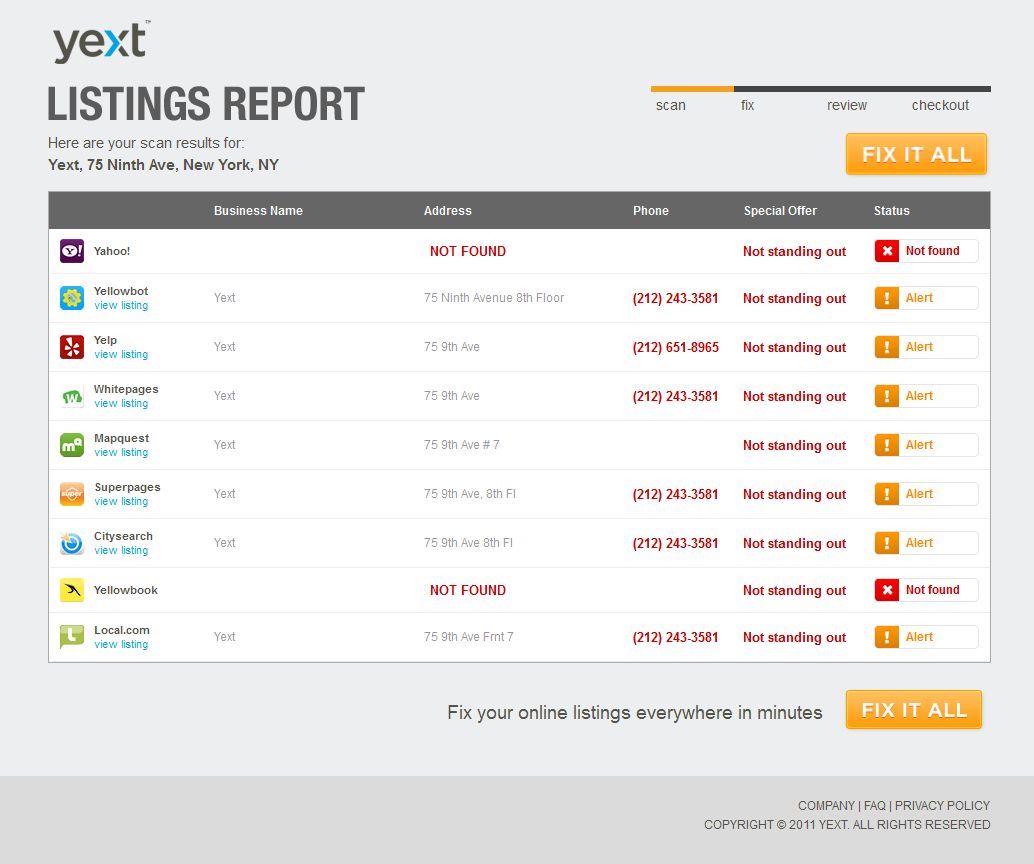Open view listing for Yelp
1034x864 pixels.
point(121,354)
